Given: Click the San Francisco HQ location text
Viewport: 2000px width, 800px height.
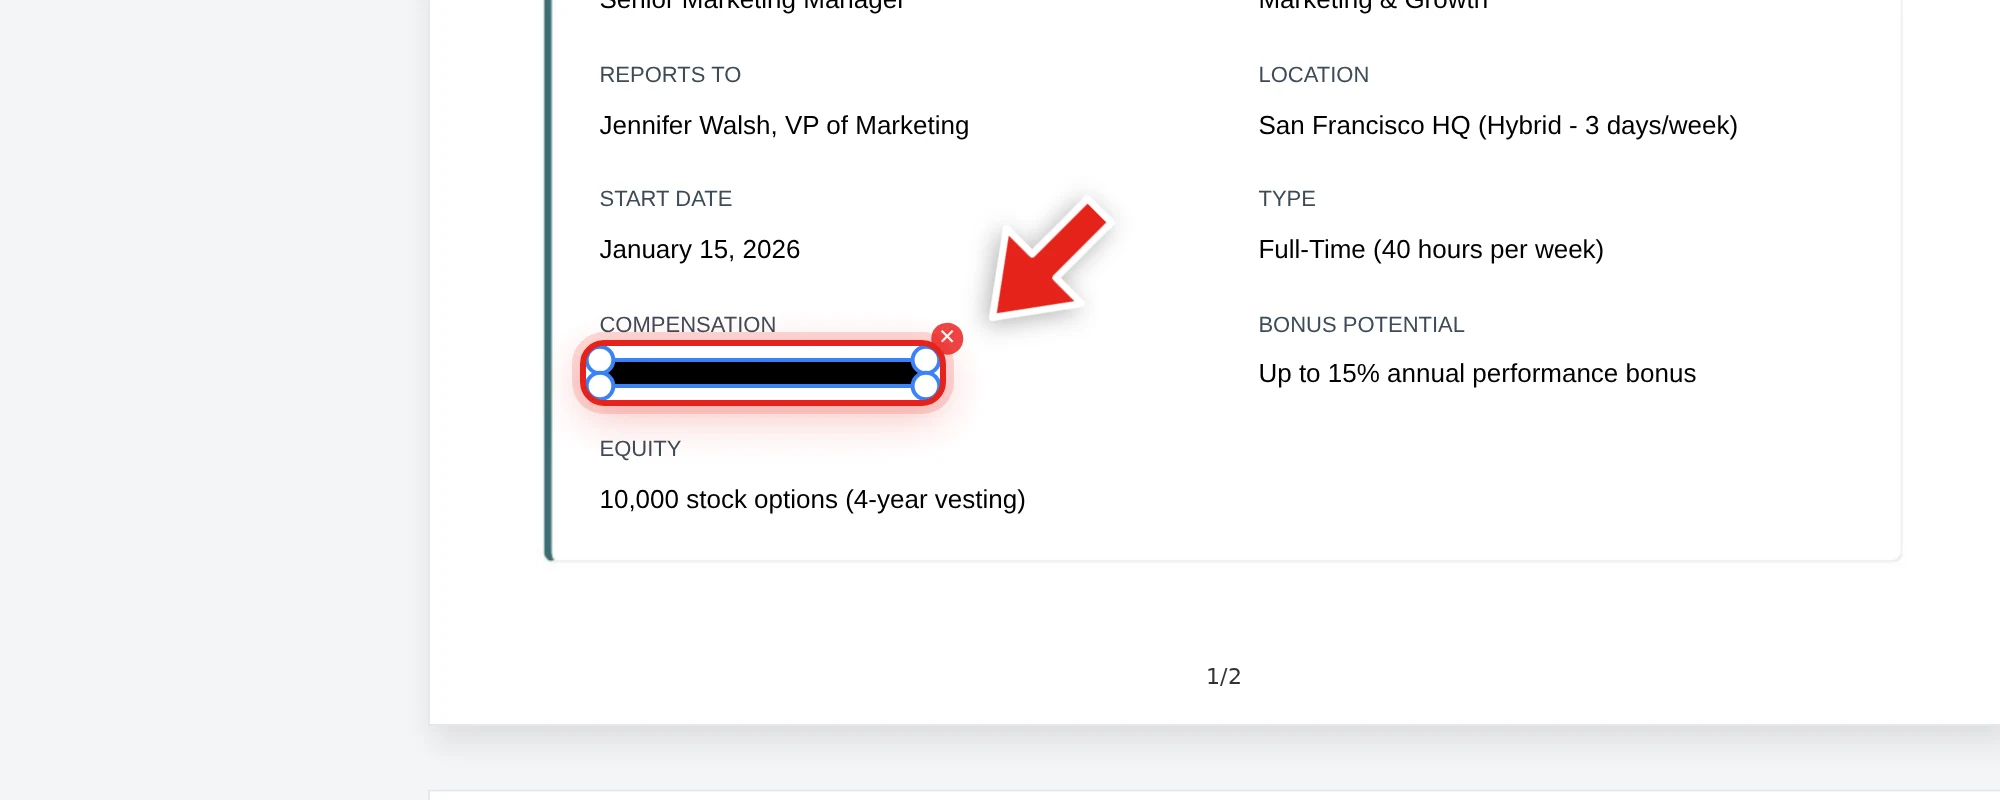Looking at the screenshot, I should coord(1498,125).
